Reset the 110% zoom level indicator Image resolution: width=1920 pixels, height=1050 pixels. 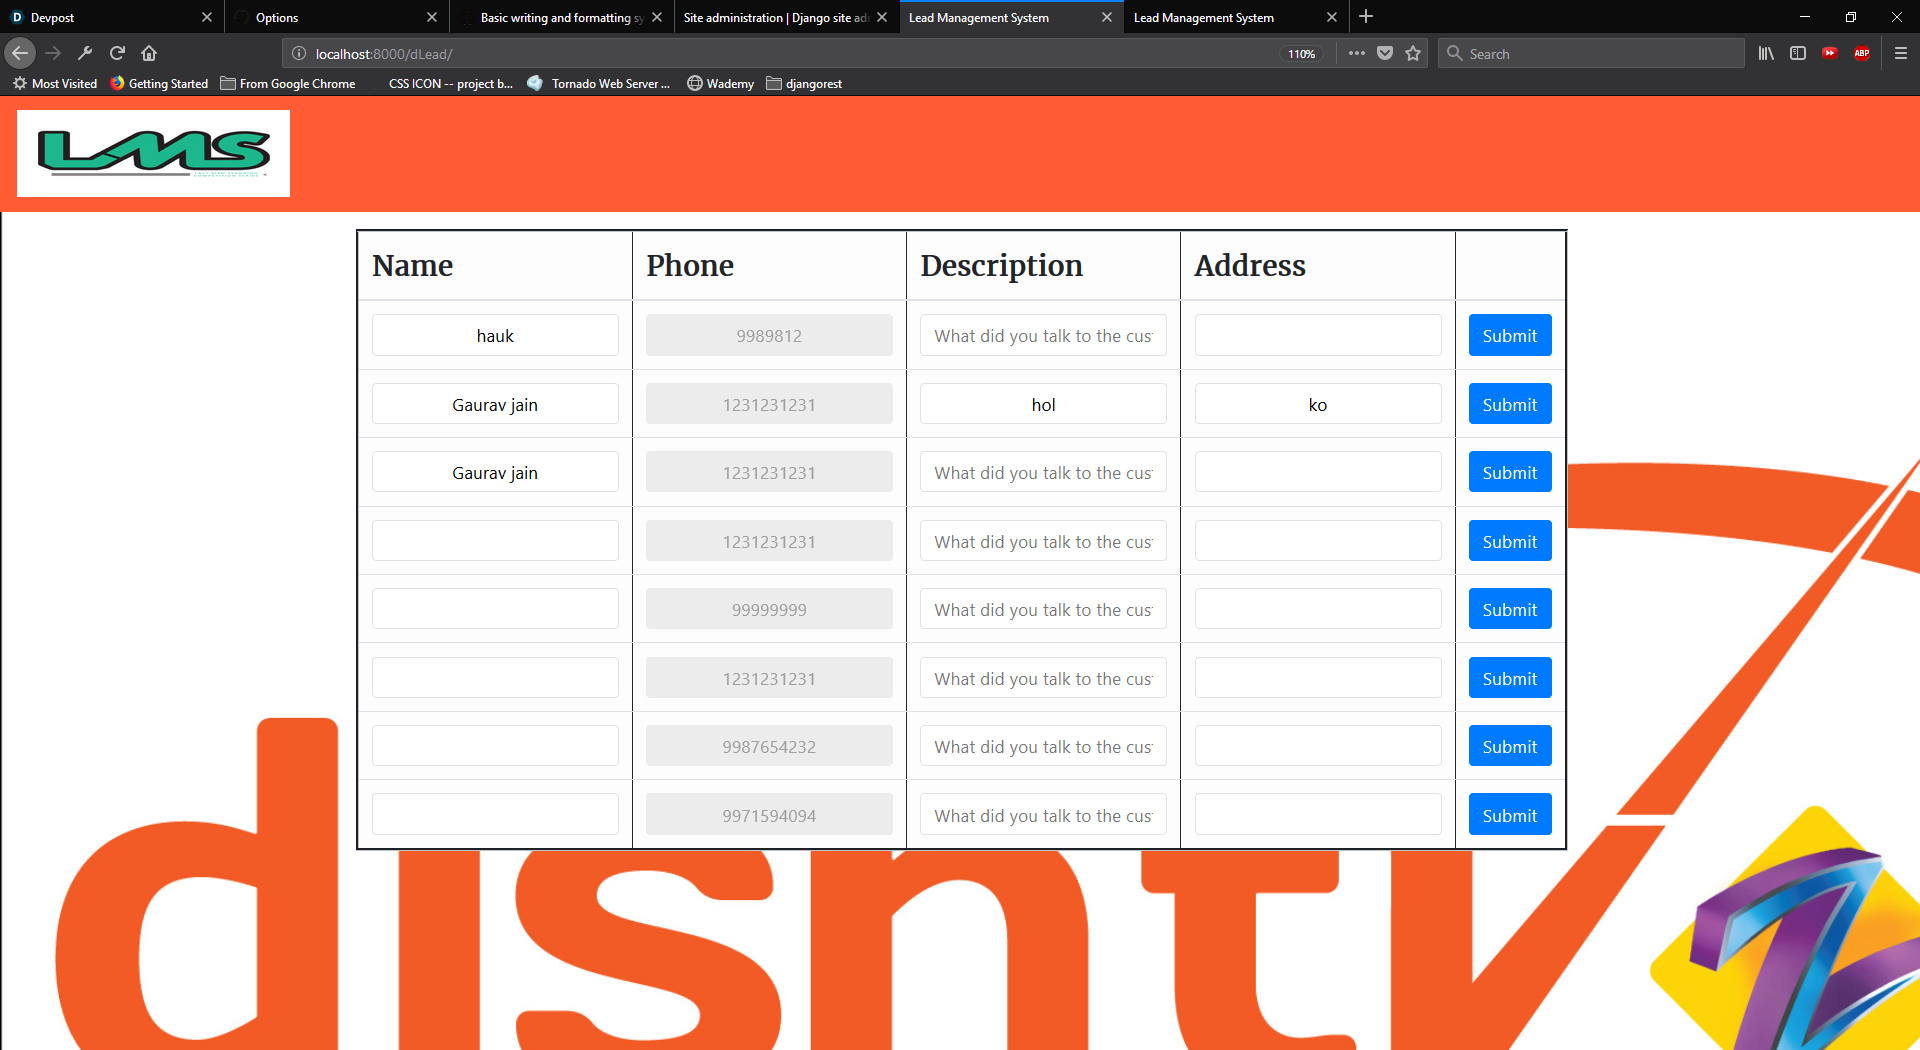coord(1301,54)
